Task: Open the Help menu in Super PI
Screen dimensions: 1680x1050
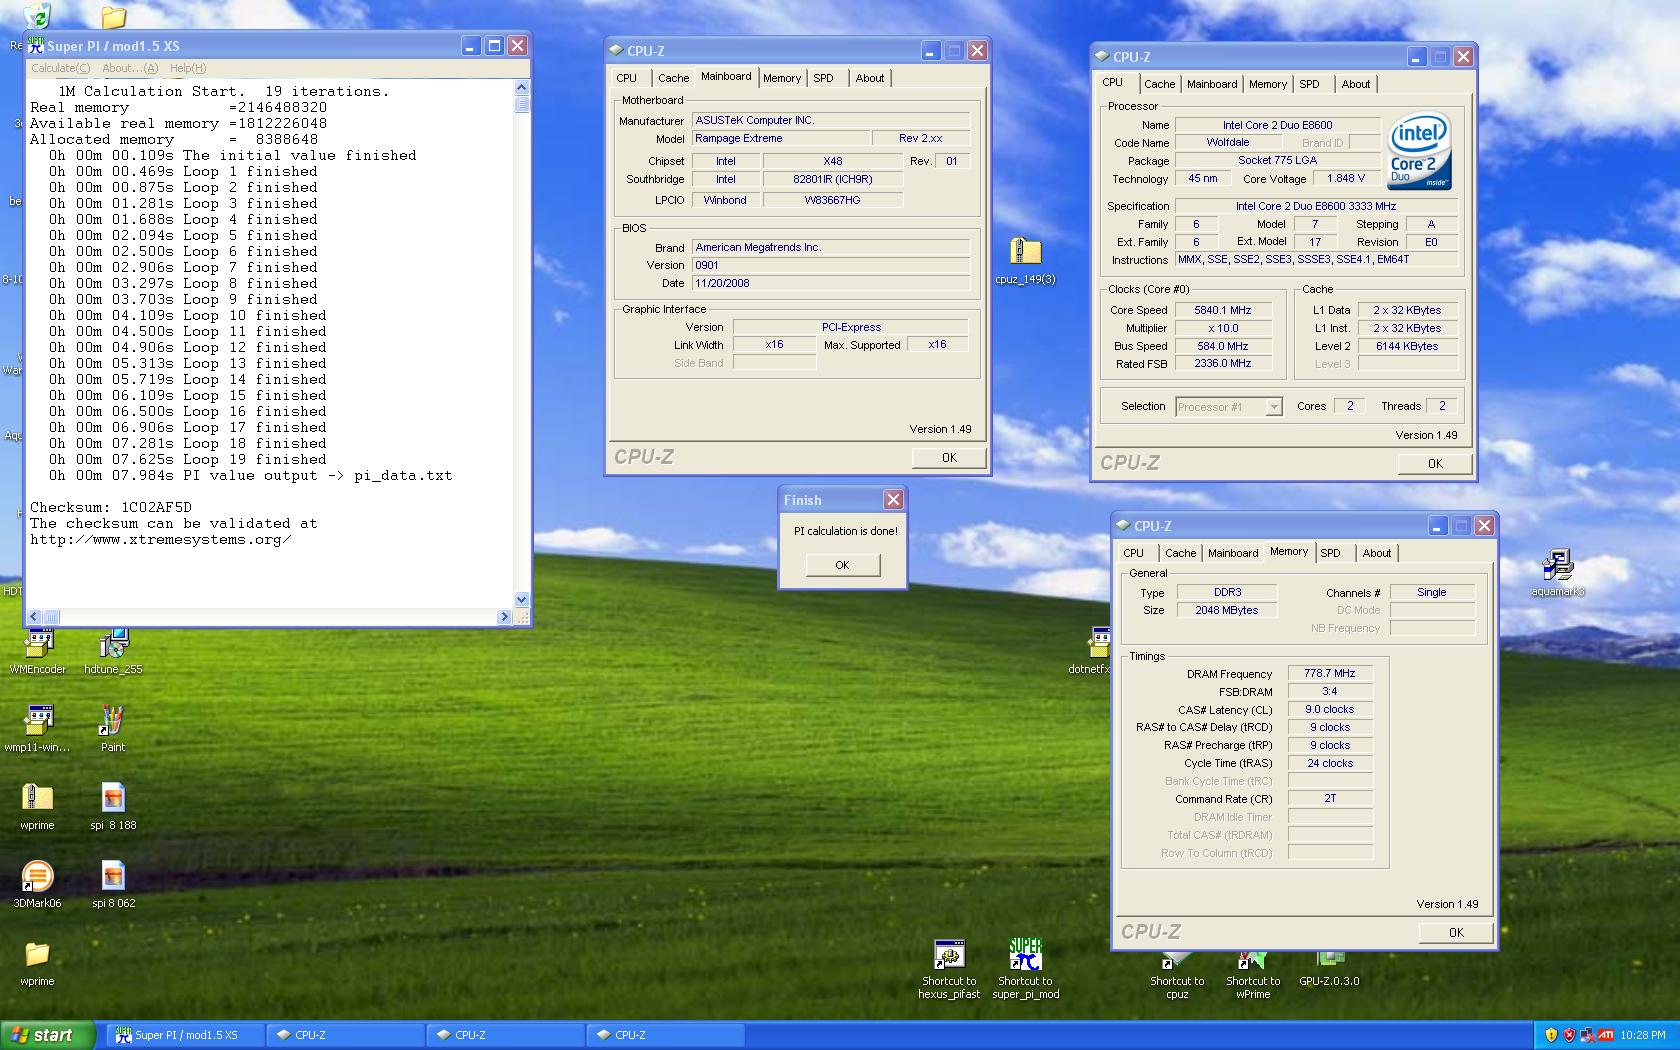Action: coord(188,68)
